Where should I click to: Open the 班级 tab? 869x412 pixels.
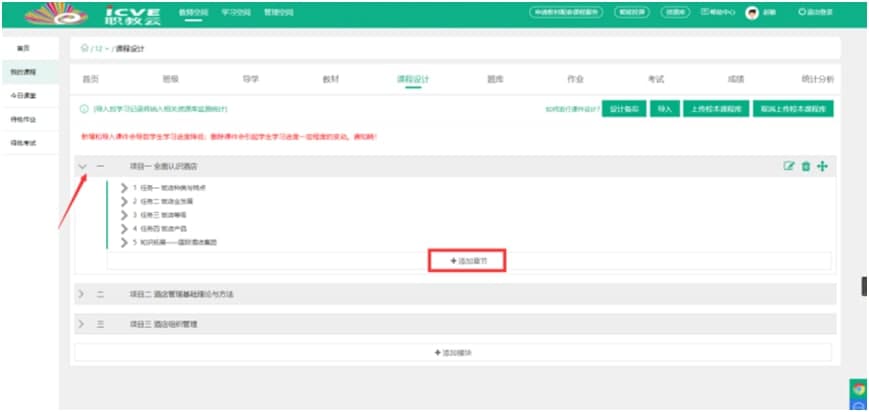[170, 79]
